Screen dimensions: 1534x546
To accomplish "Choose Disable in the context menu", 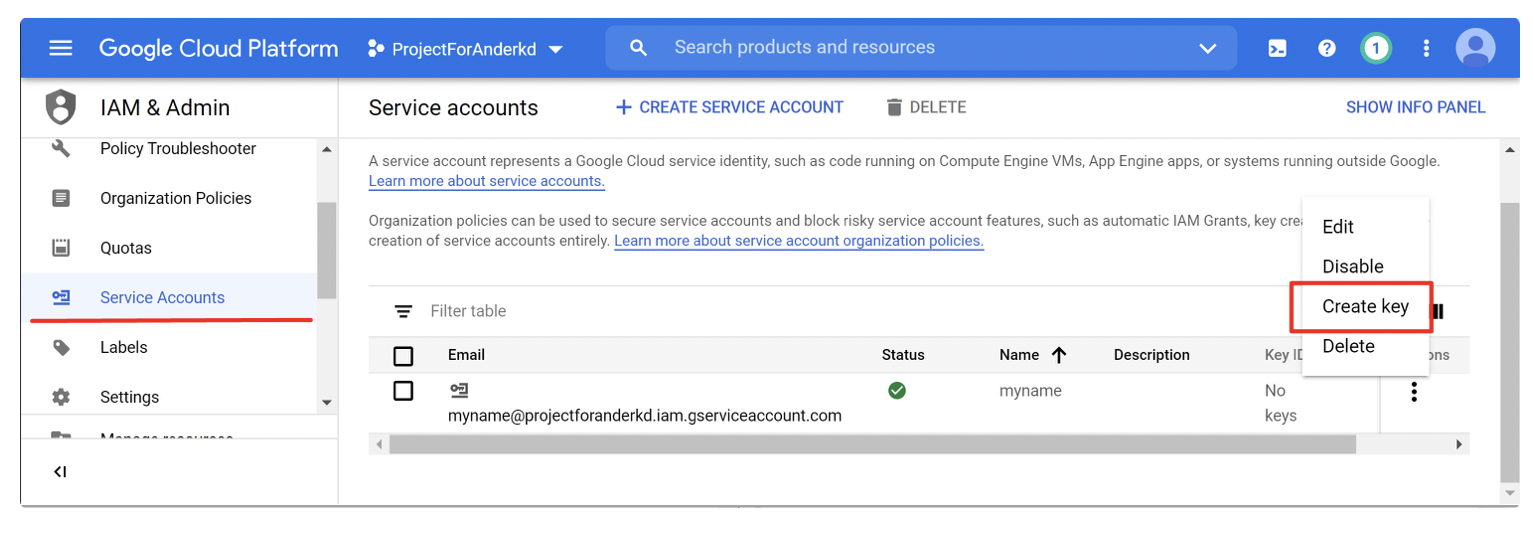I will pos(1352,267).
